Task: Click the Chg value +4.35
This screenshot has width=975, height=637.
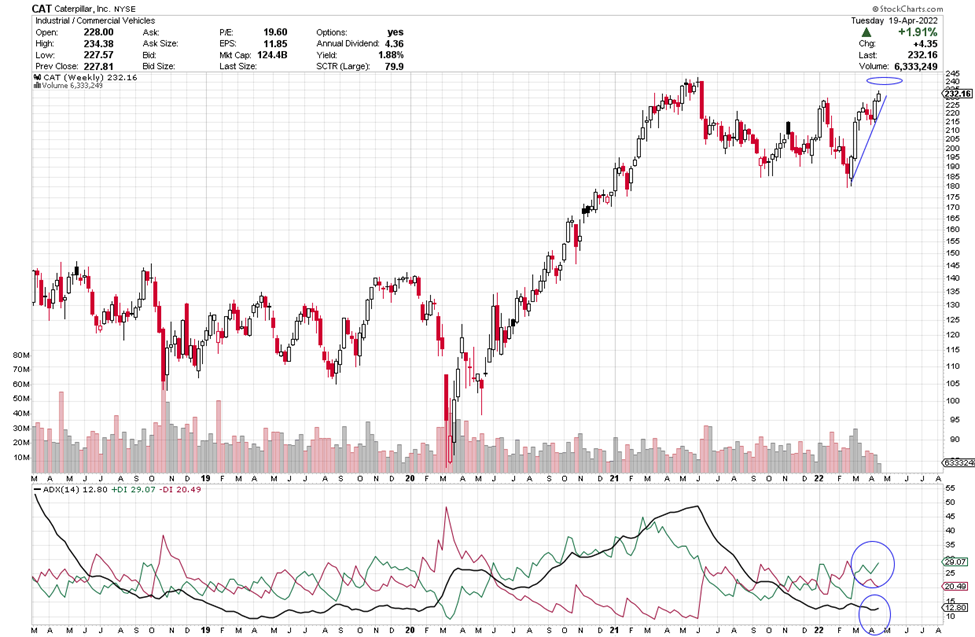Action: pyautogui.click(x=925, y=44)
